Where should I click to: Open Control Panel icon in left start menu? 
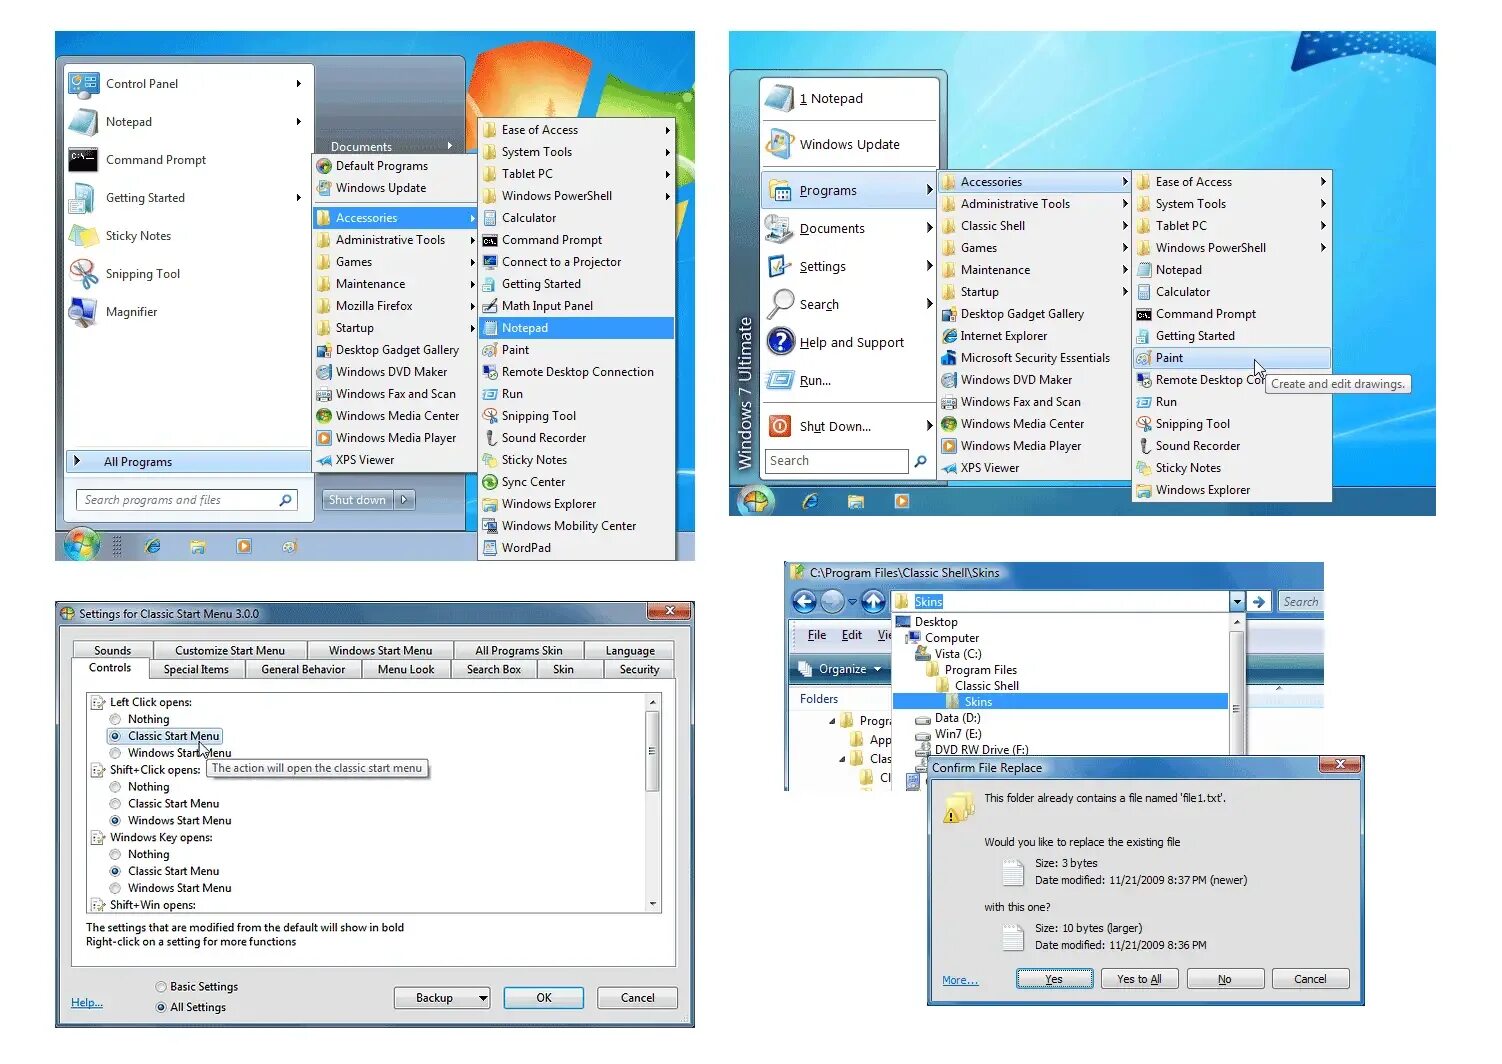click(84, 83)
